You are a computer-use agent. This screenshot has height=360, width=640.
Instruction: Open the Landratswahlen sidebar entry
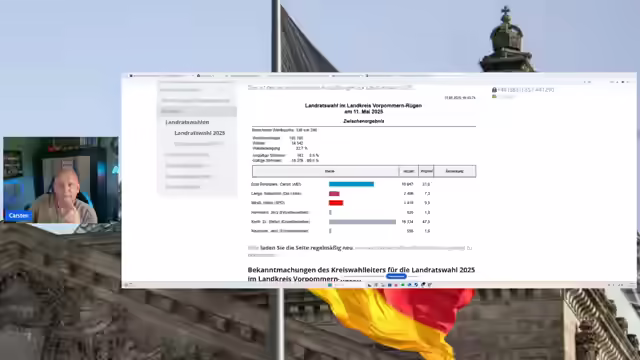point(187,122)
